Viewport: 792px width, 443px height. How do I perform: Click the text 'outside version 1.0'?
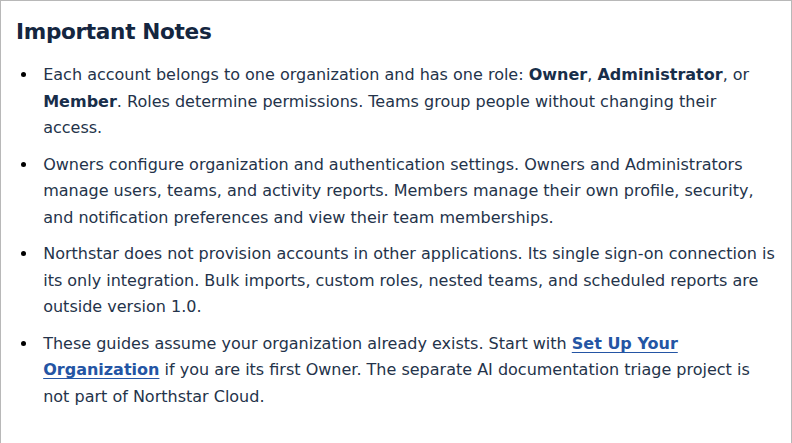tap(120, 307)
